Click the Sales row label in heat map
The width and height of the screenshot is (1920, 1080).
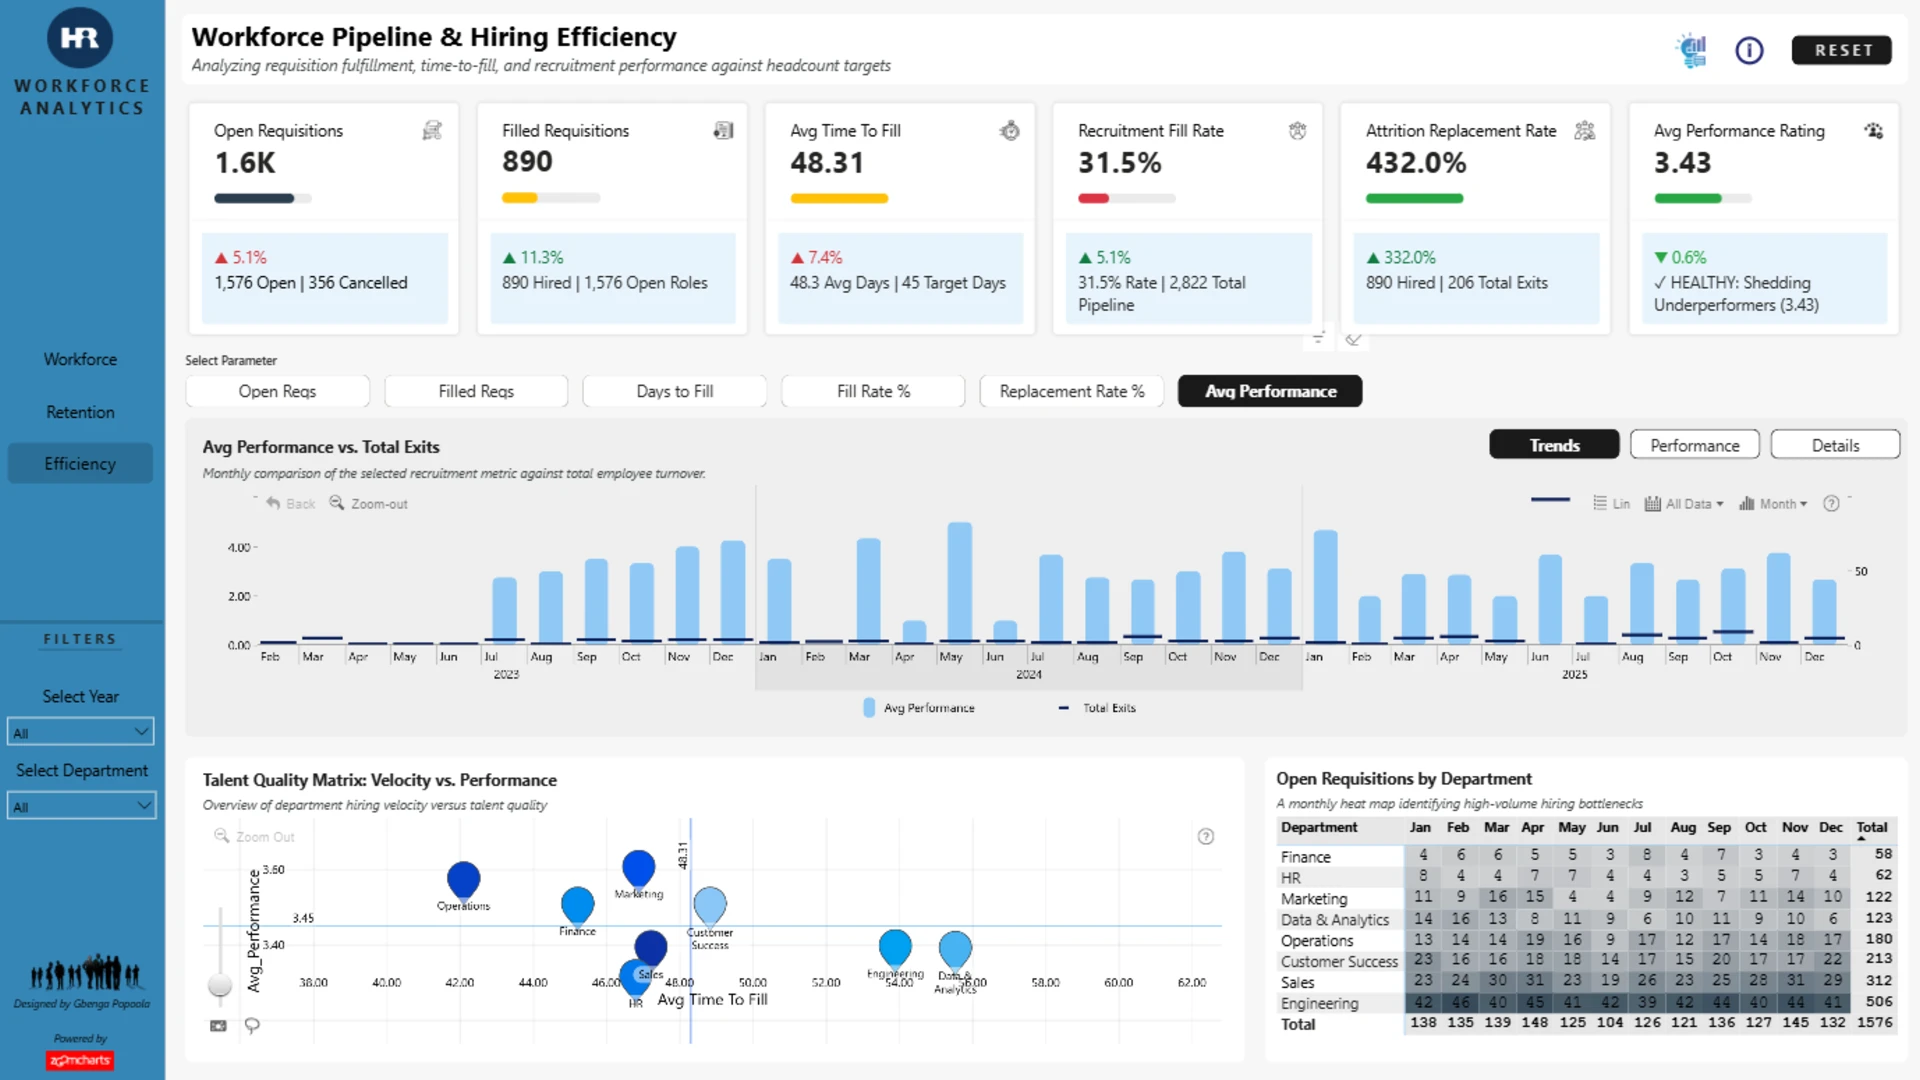point(1297,983)
